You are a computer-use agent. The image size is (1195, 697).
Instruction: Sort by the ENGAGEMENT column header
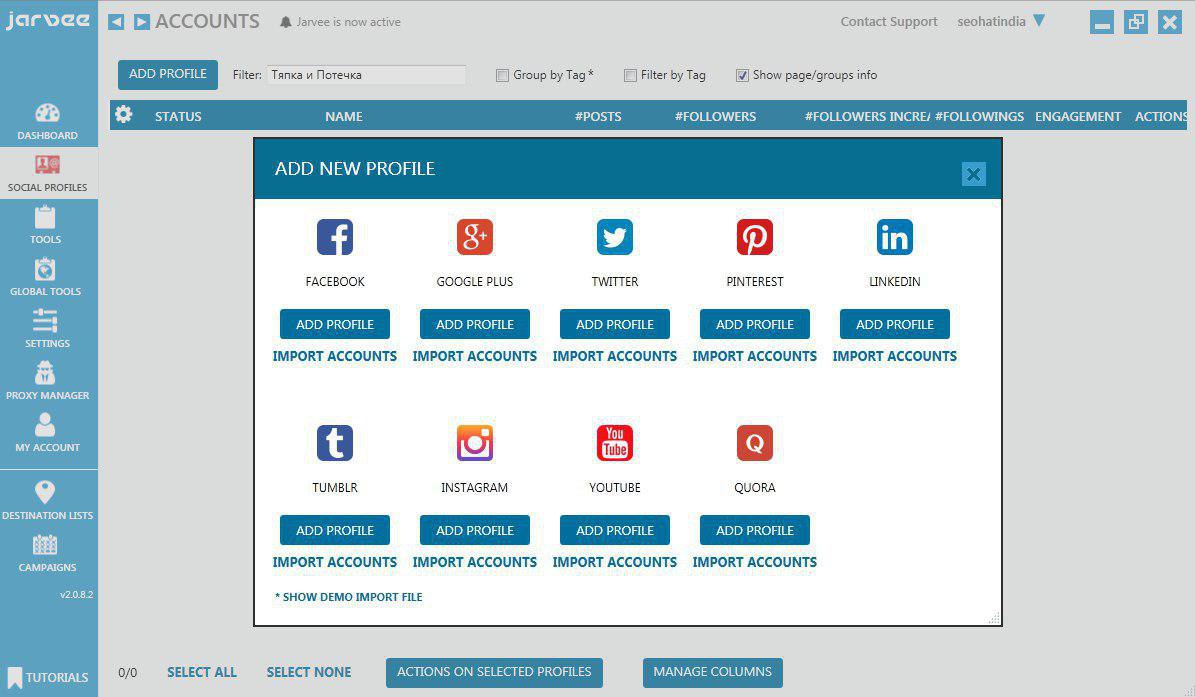(x=1078, y=117)
